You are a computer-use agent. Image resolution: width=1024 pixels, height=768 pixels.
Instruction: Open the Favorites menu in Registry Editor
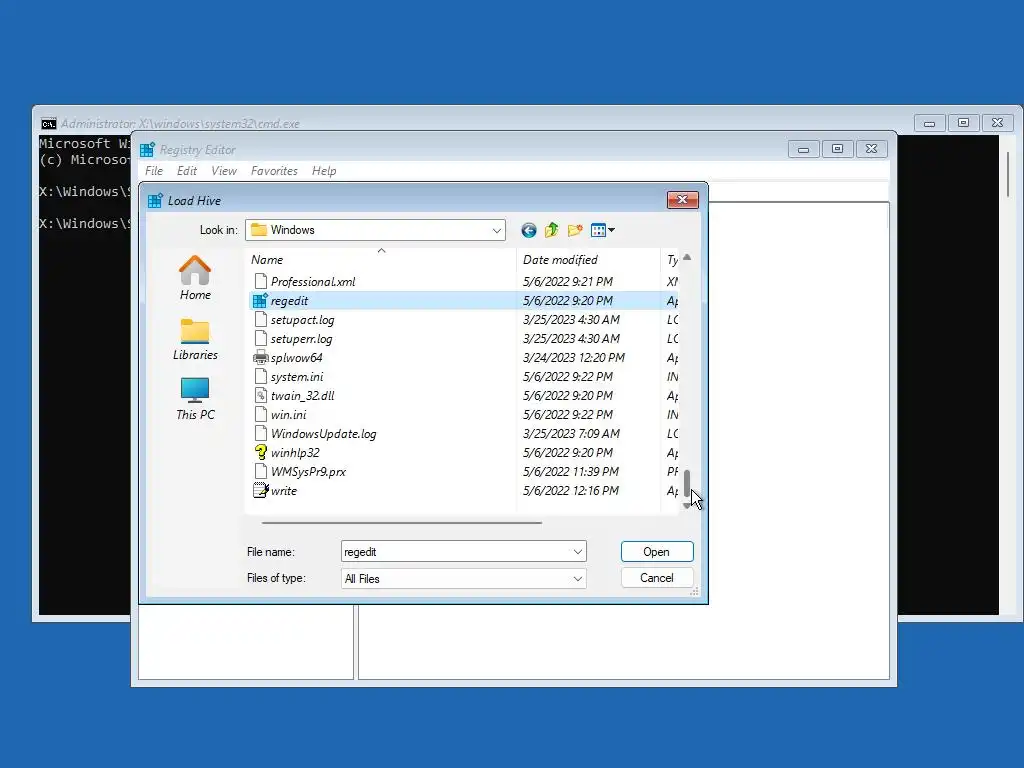coord(274,171)
